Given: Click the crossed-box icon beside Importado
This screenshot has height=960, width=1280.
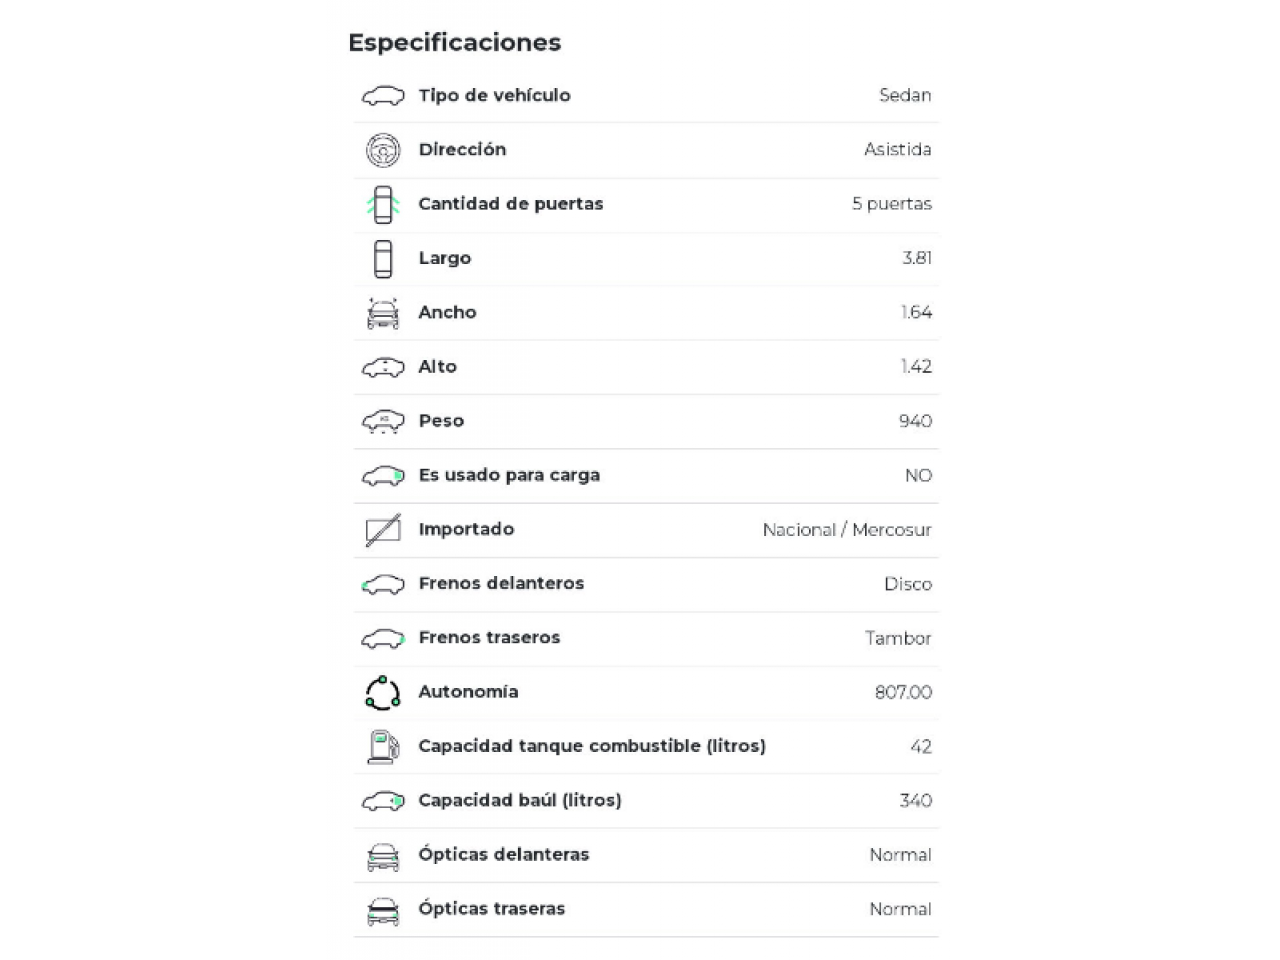Looking at the screenshot, I should [x=383, y=530].
